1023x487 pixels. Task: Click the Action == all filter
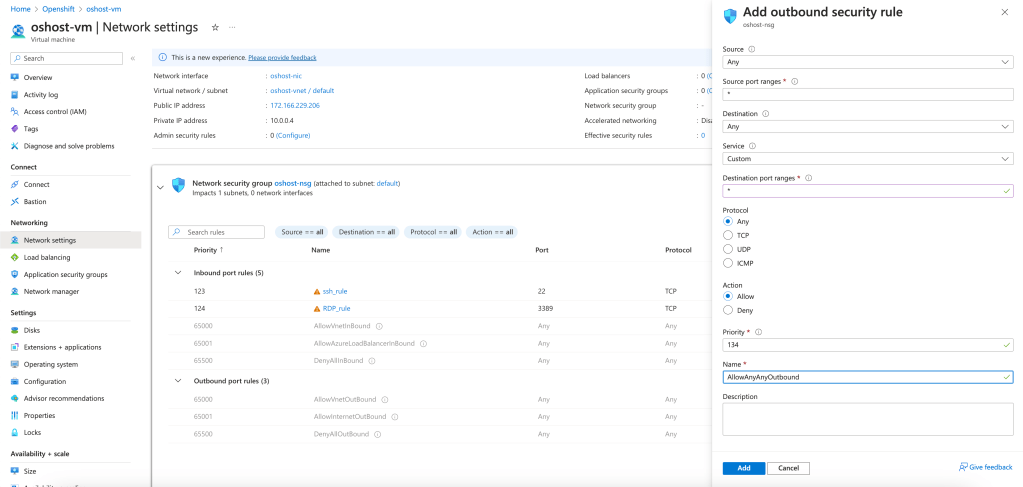click(x=492, y=232)
